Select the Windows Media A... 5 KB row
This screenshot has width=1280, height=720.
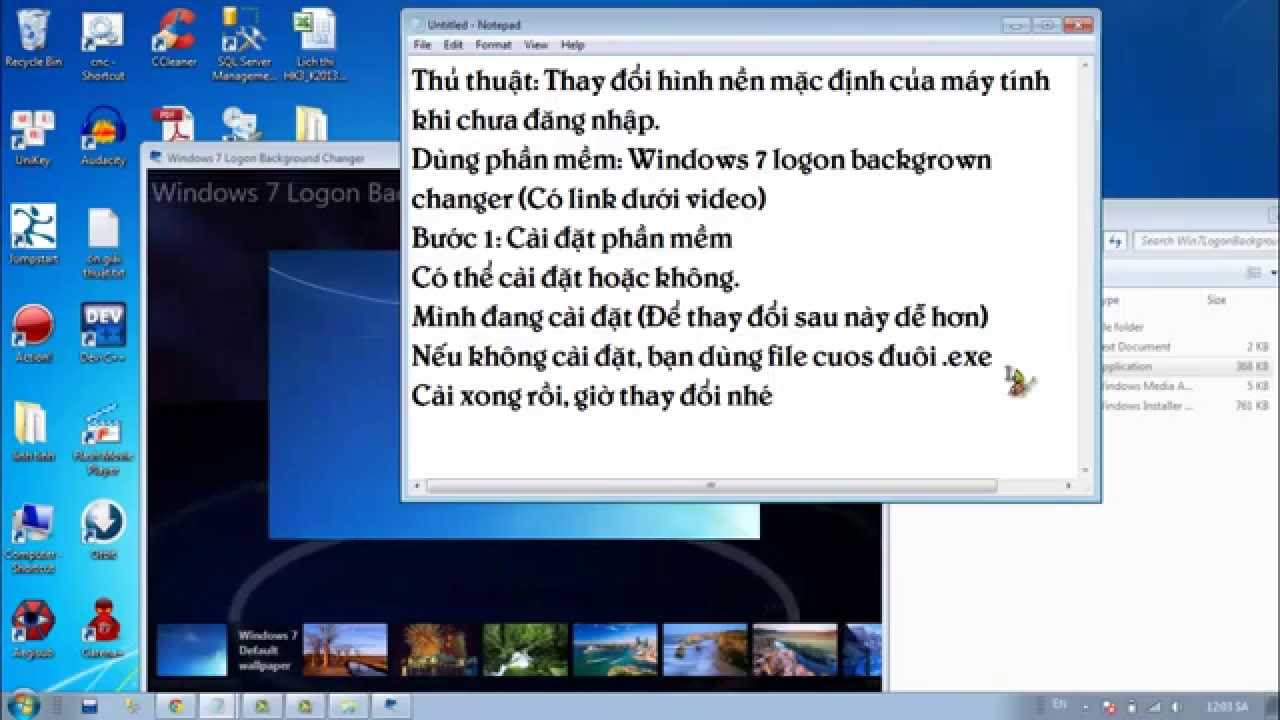(1188, 386)
